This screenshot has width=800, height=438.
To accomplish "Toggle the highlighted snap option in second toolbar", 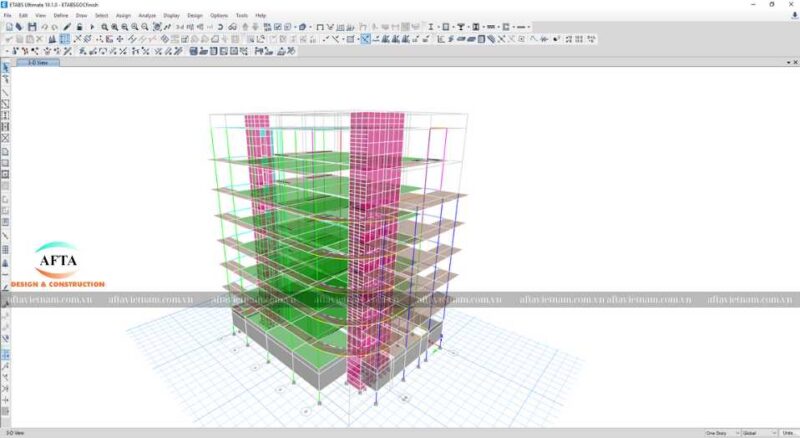I will pyautogui.click(x=365, y=38).
